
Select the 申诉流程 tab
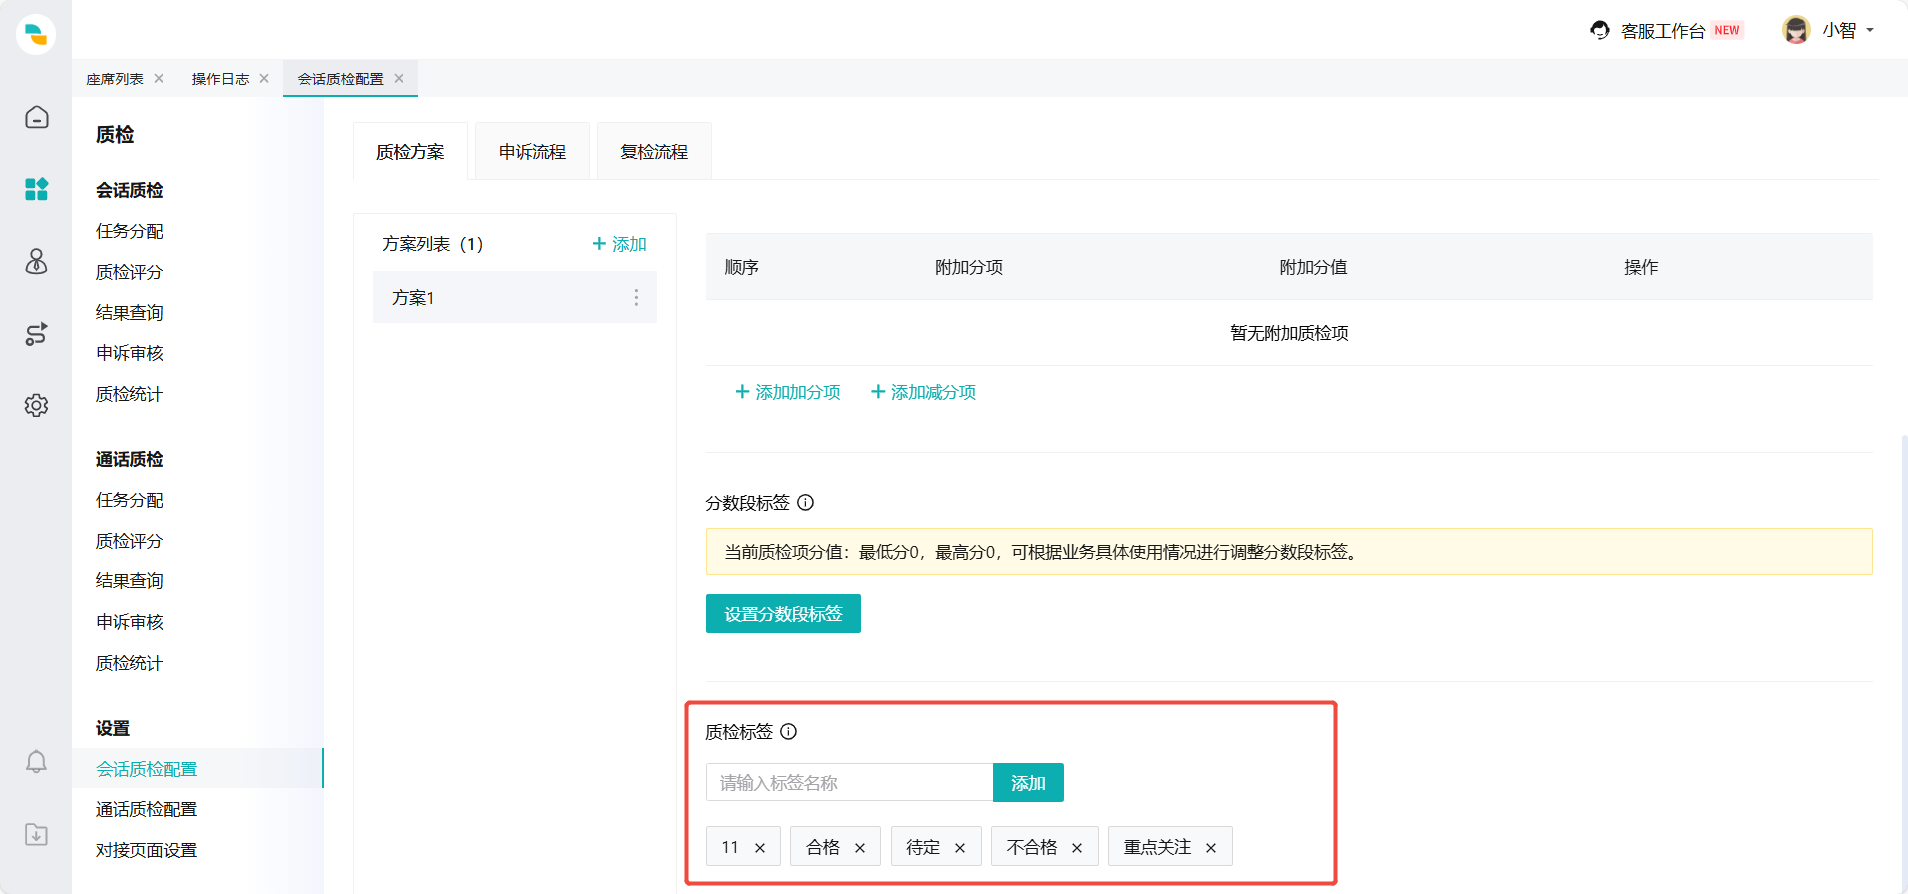click(532, 151)
